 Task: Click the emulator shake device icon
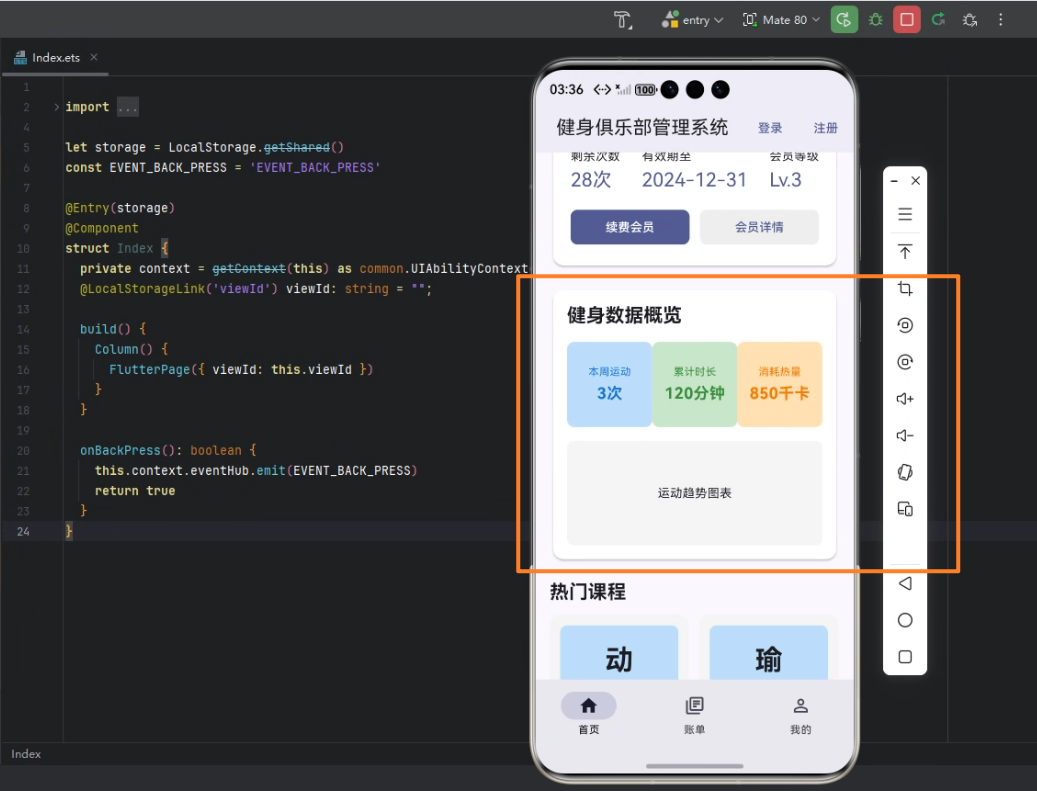[905, 472]
